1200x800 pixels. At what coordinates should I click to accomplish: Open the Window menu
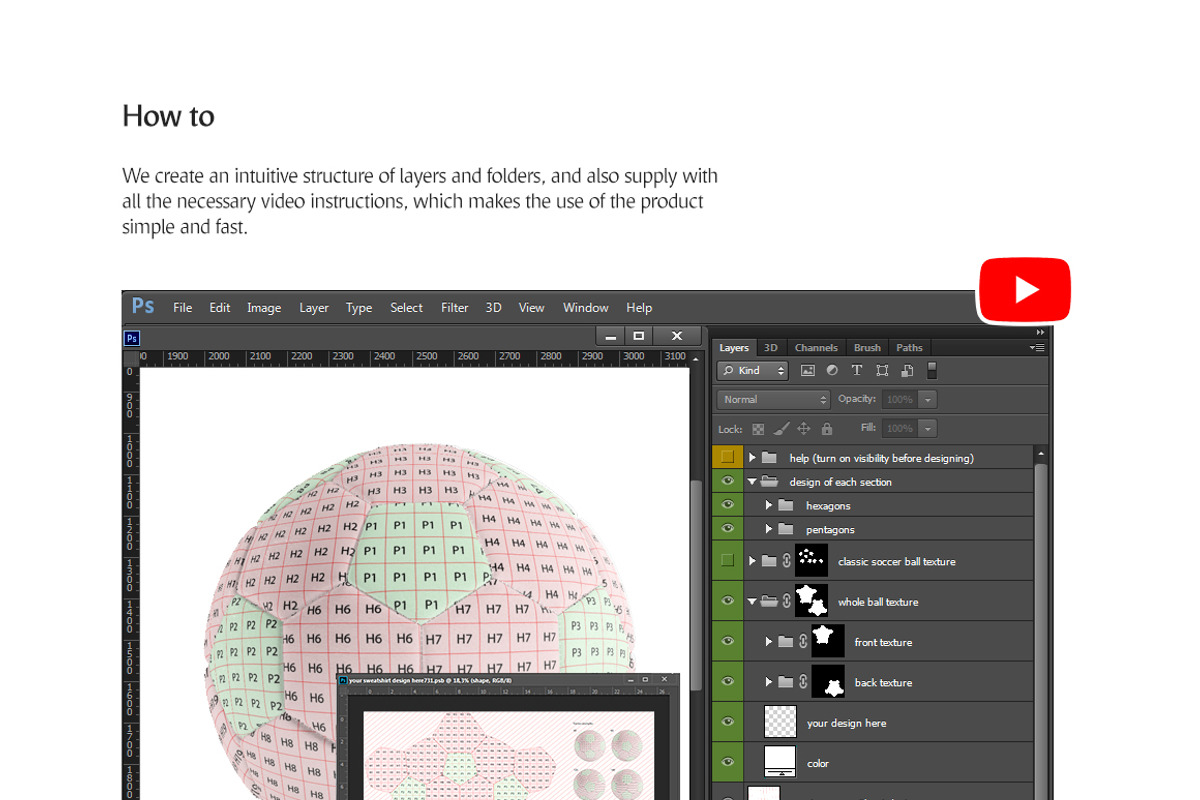click(586, 307)
